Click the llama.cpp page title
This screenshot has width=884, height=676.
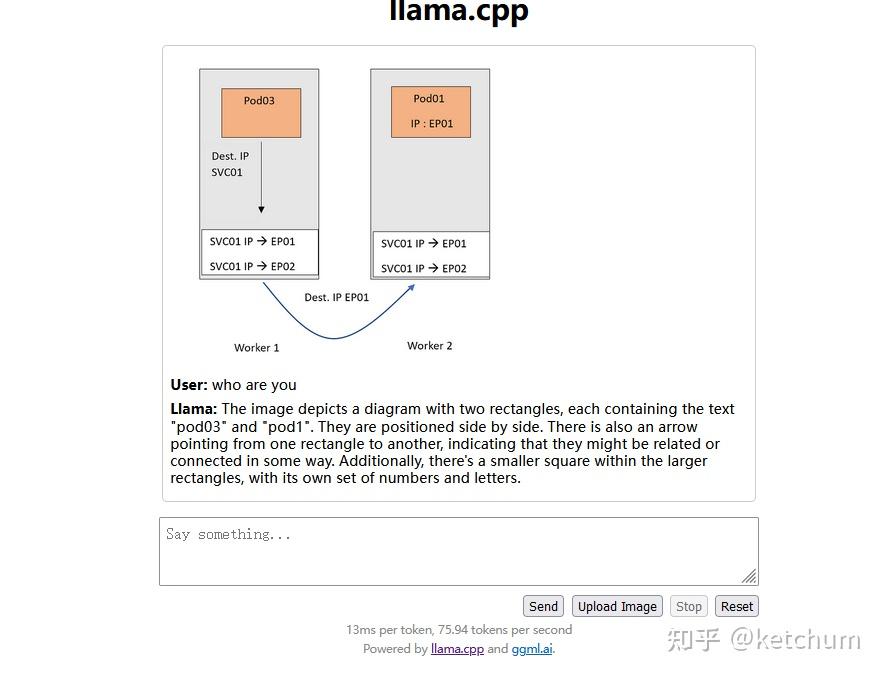coord(457,13)
